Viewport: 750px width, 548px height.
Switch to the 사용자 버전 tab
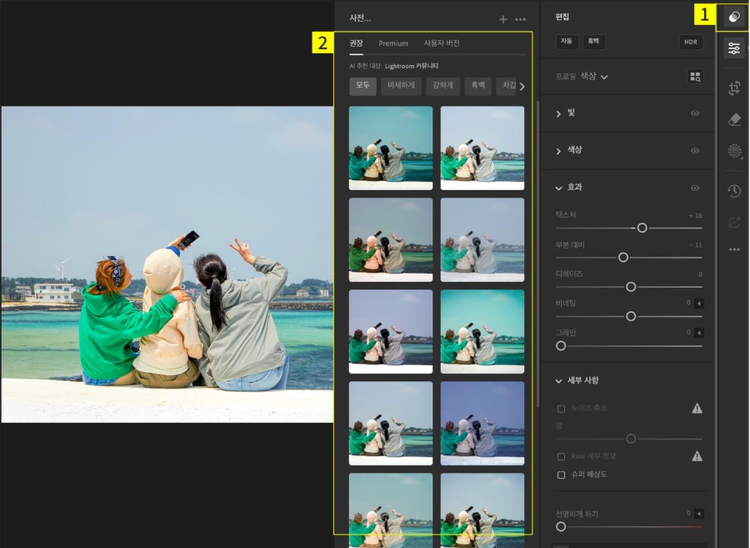(441, 44)
